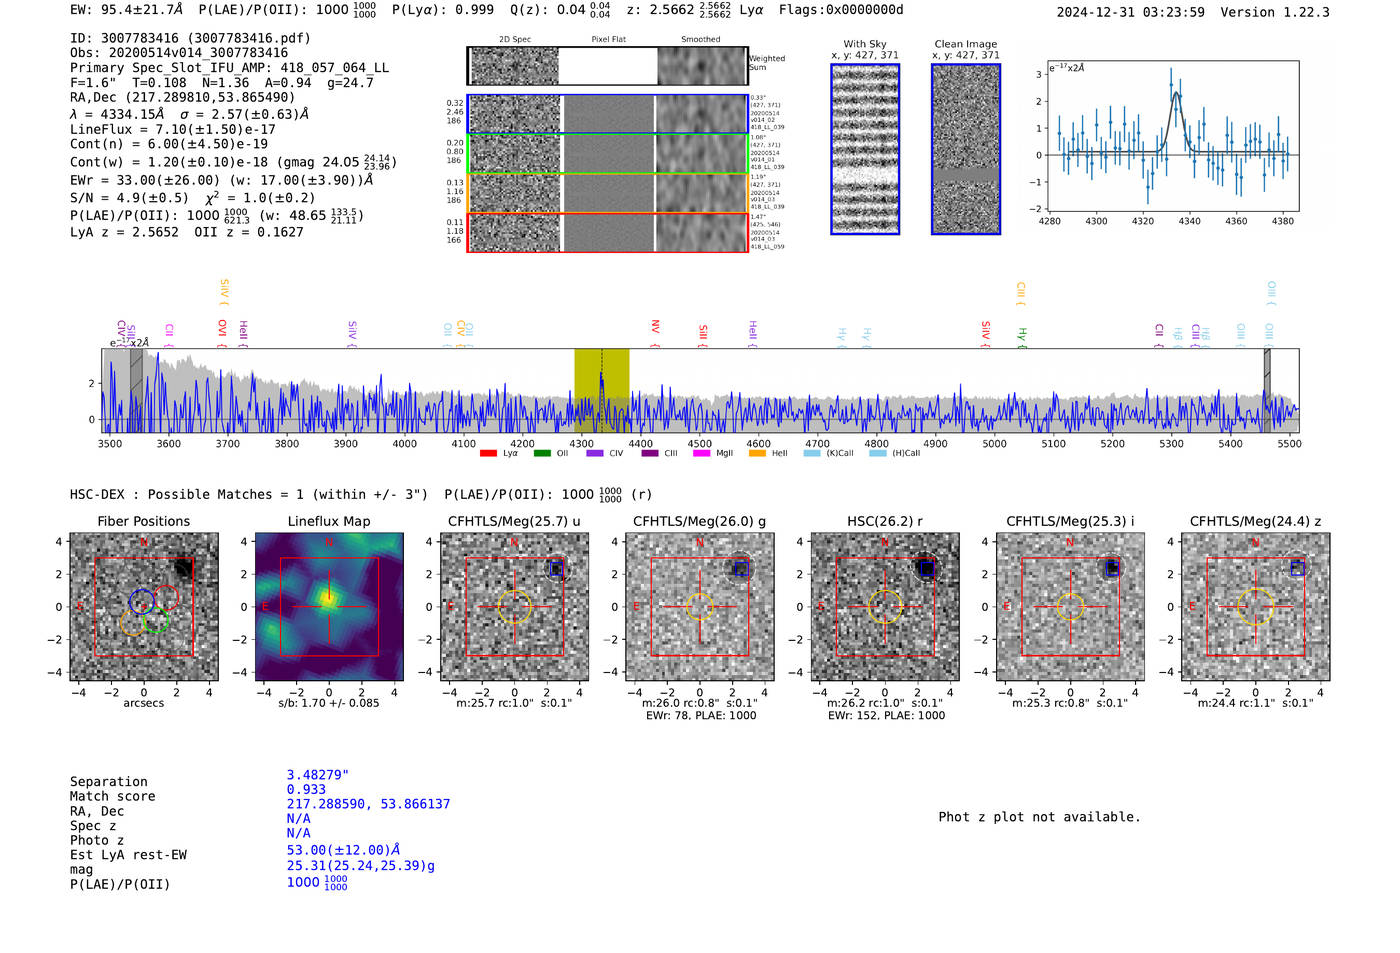Open the HSC(26.2) r band cutout
The width and height of the screenshot is (1400, 953).
(x=885, y=606)
